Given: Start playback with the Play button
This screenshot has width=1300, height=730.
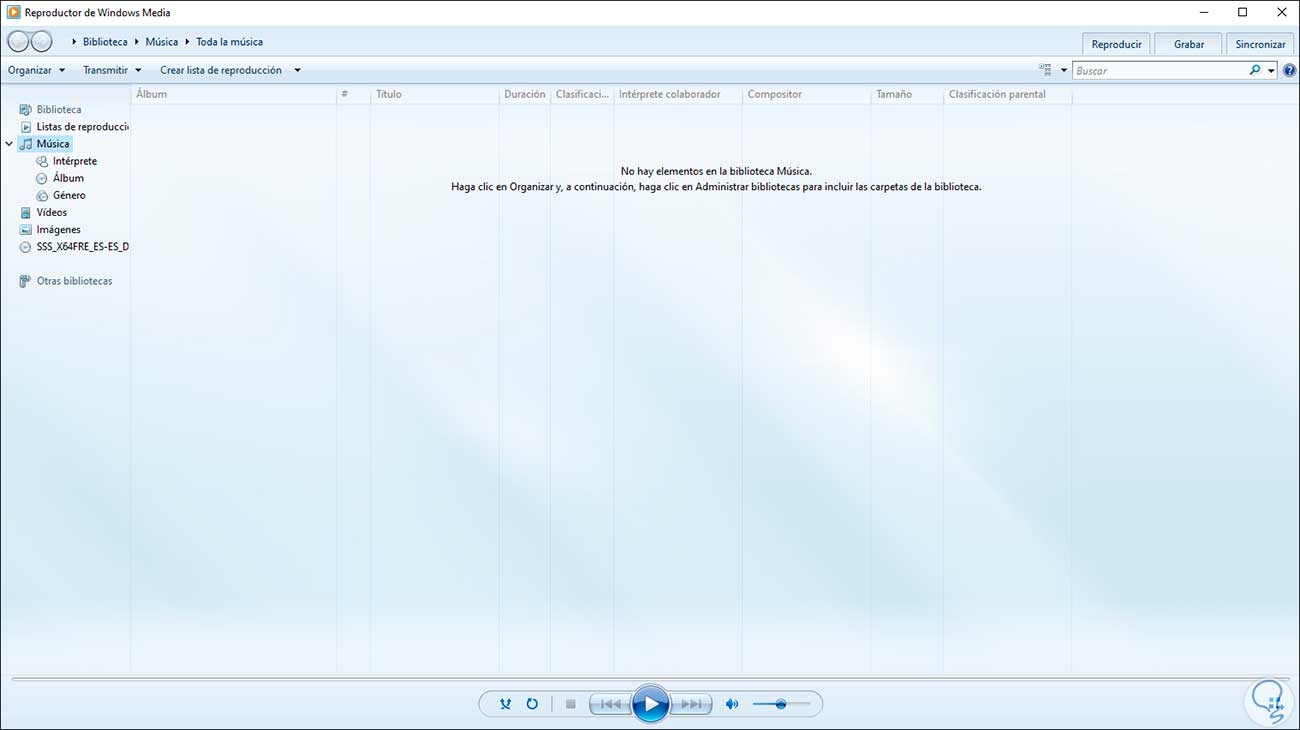Looking at the screenshot, I should point(651,704).
